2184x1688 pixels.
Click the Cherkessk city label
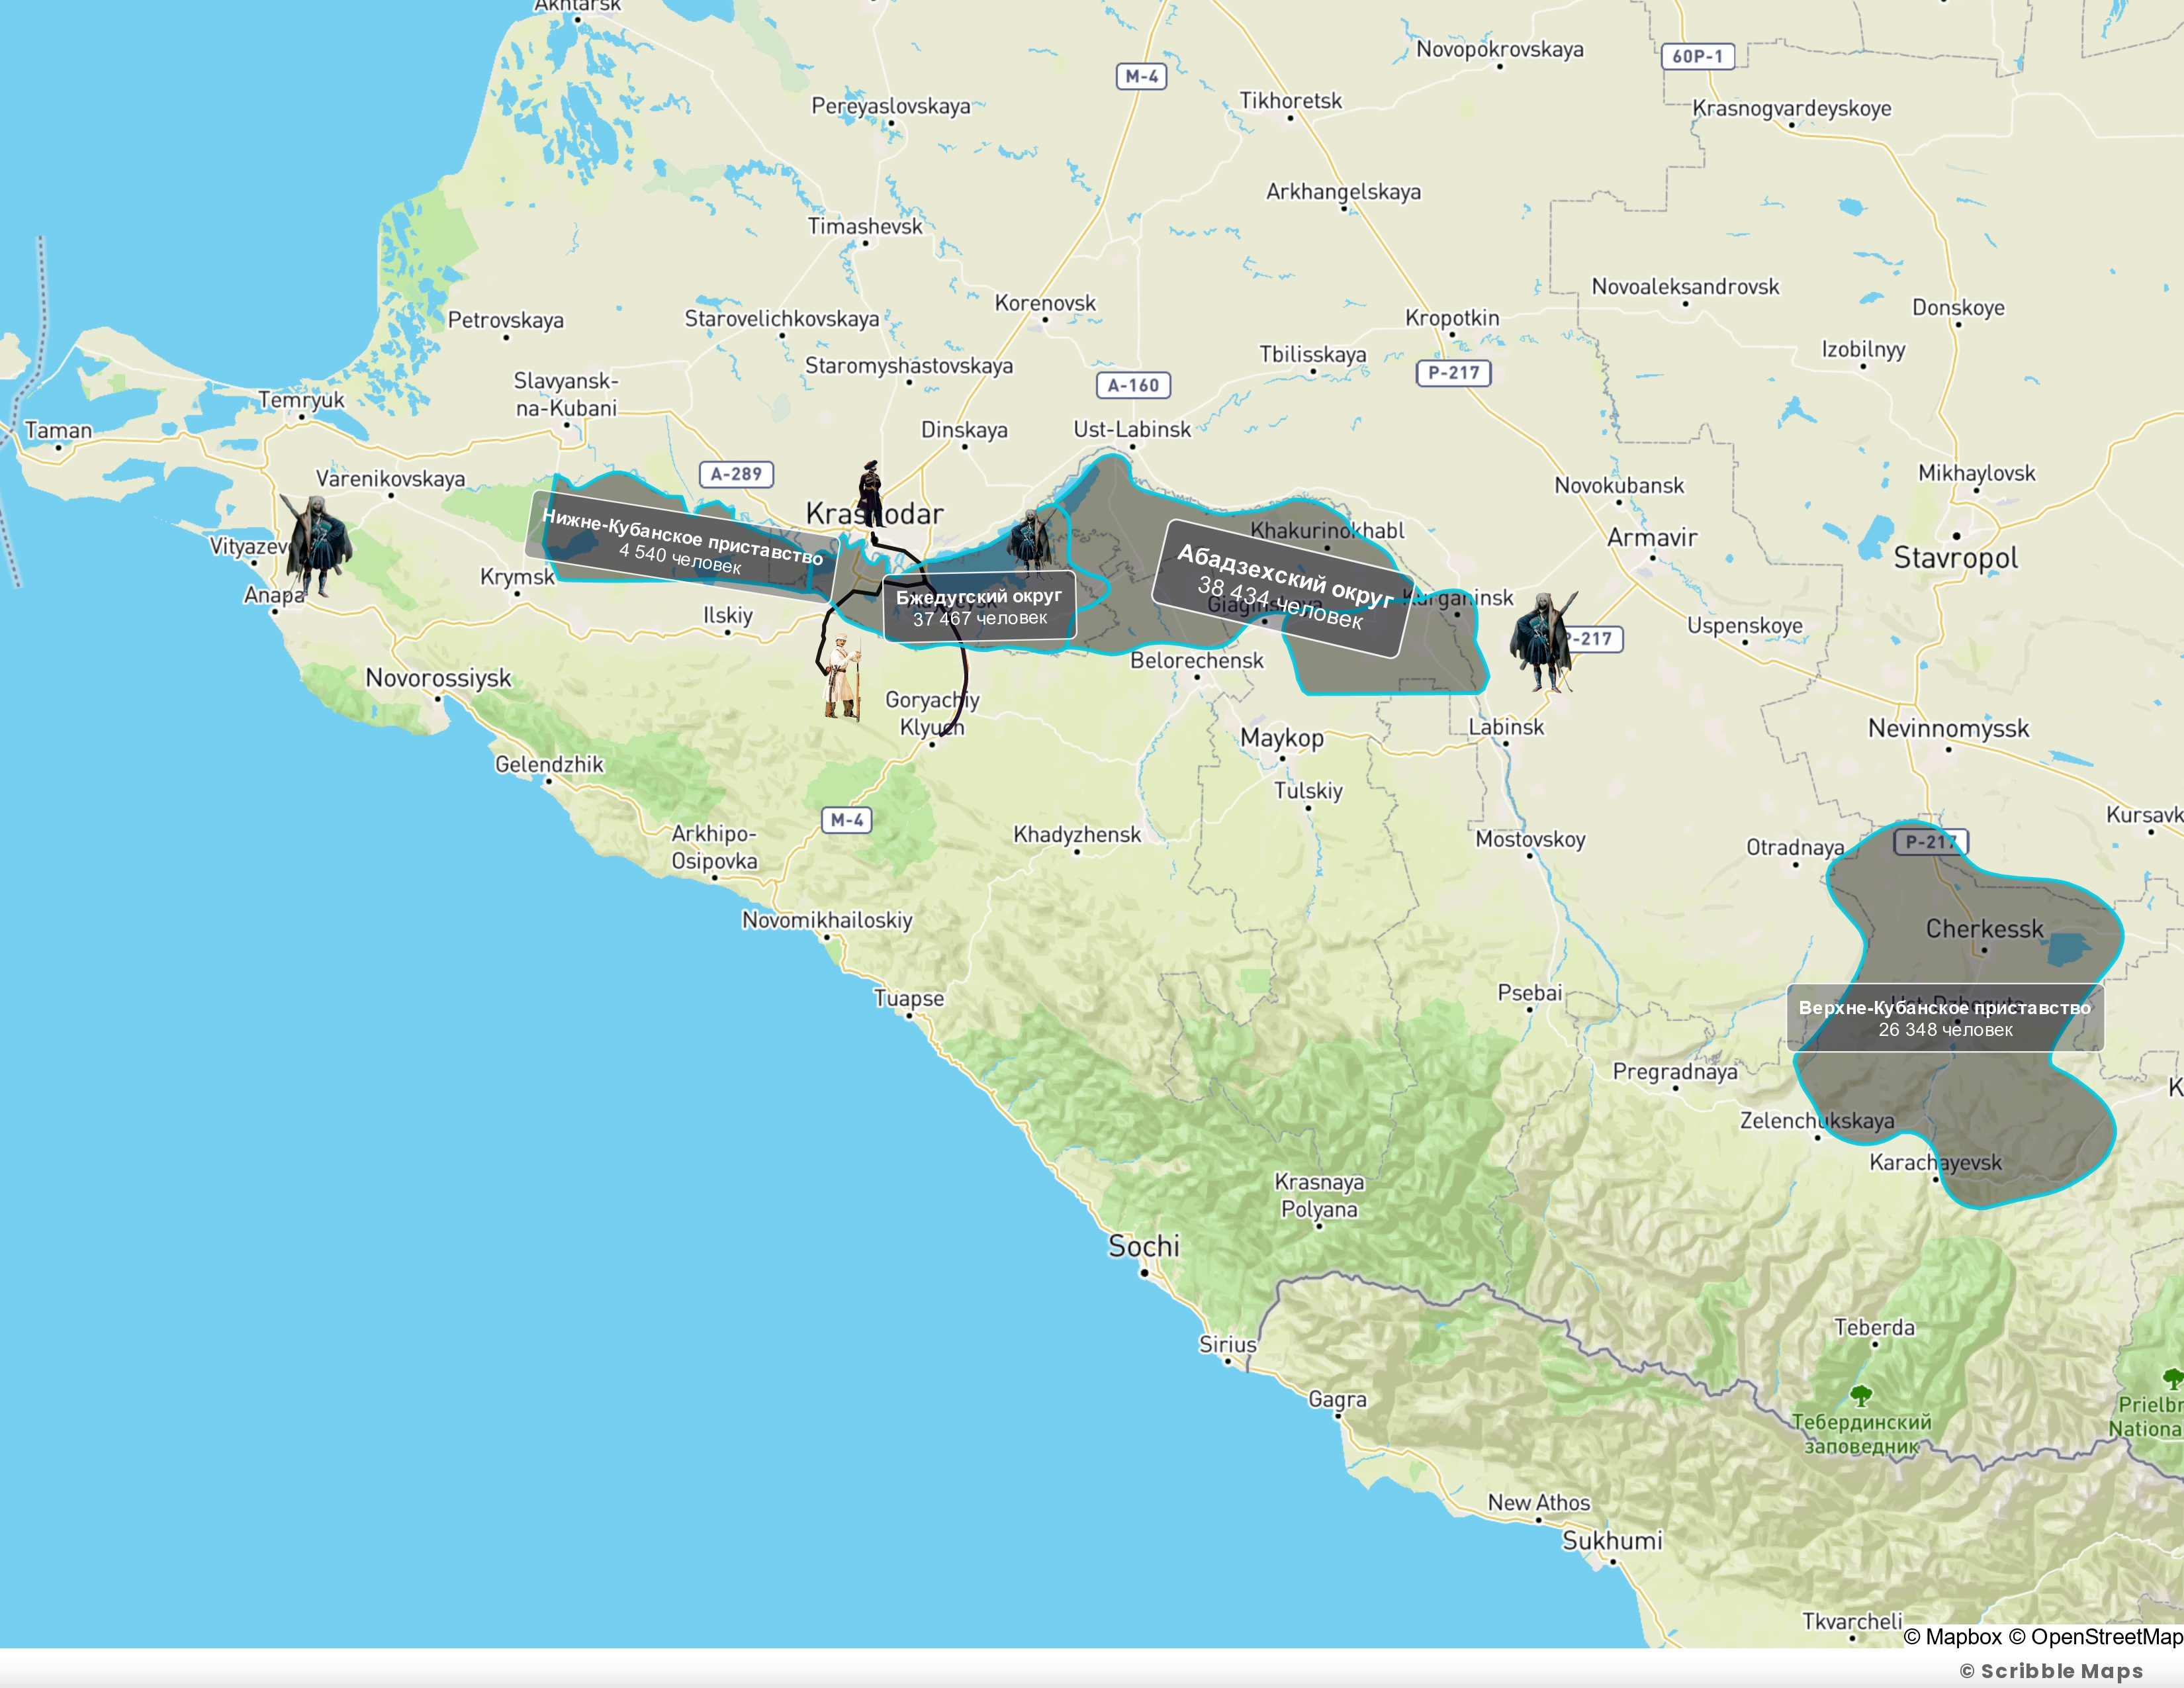coord(1984,929)
